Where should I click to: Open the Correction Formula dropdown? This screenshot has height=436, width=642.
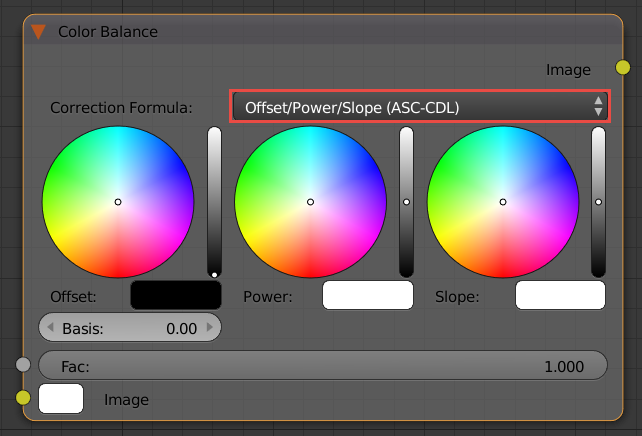click(x=420, y=107)
